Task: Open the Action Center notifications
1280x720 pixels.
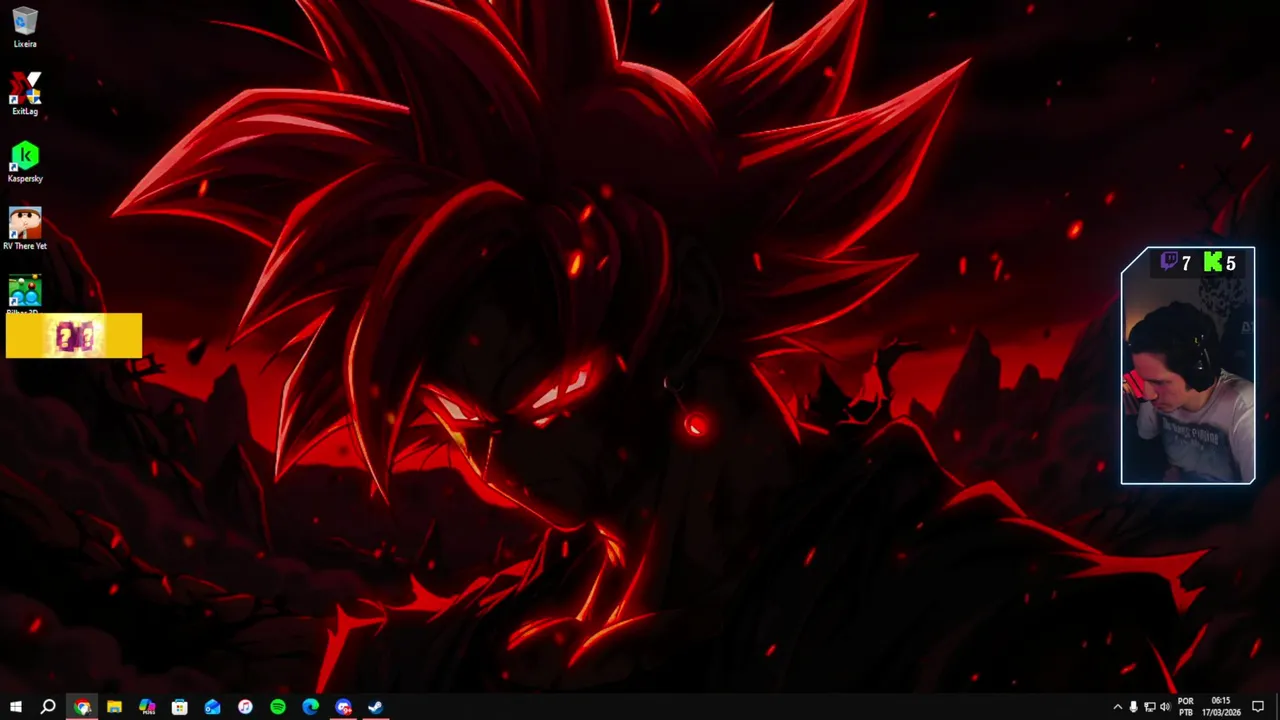Action: pyautogui.click(x=1258, y=707)
